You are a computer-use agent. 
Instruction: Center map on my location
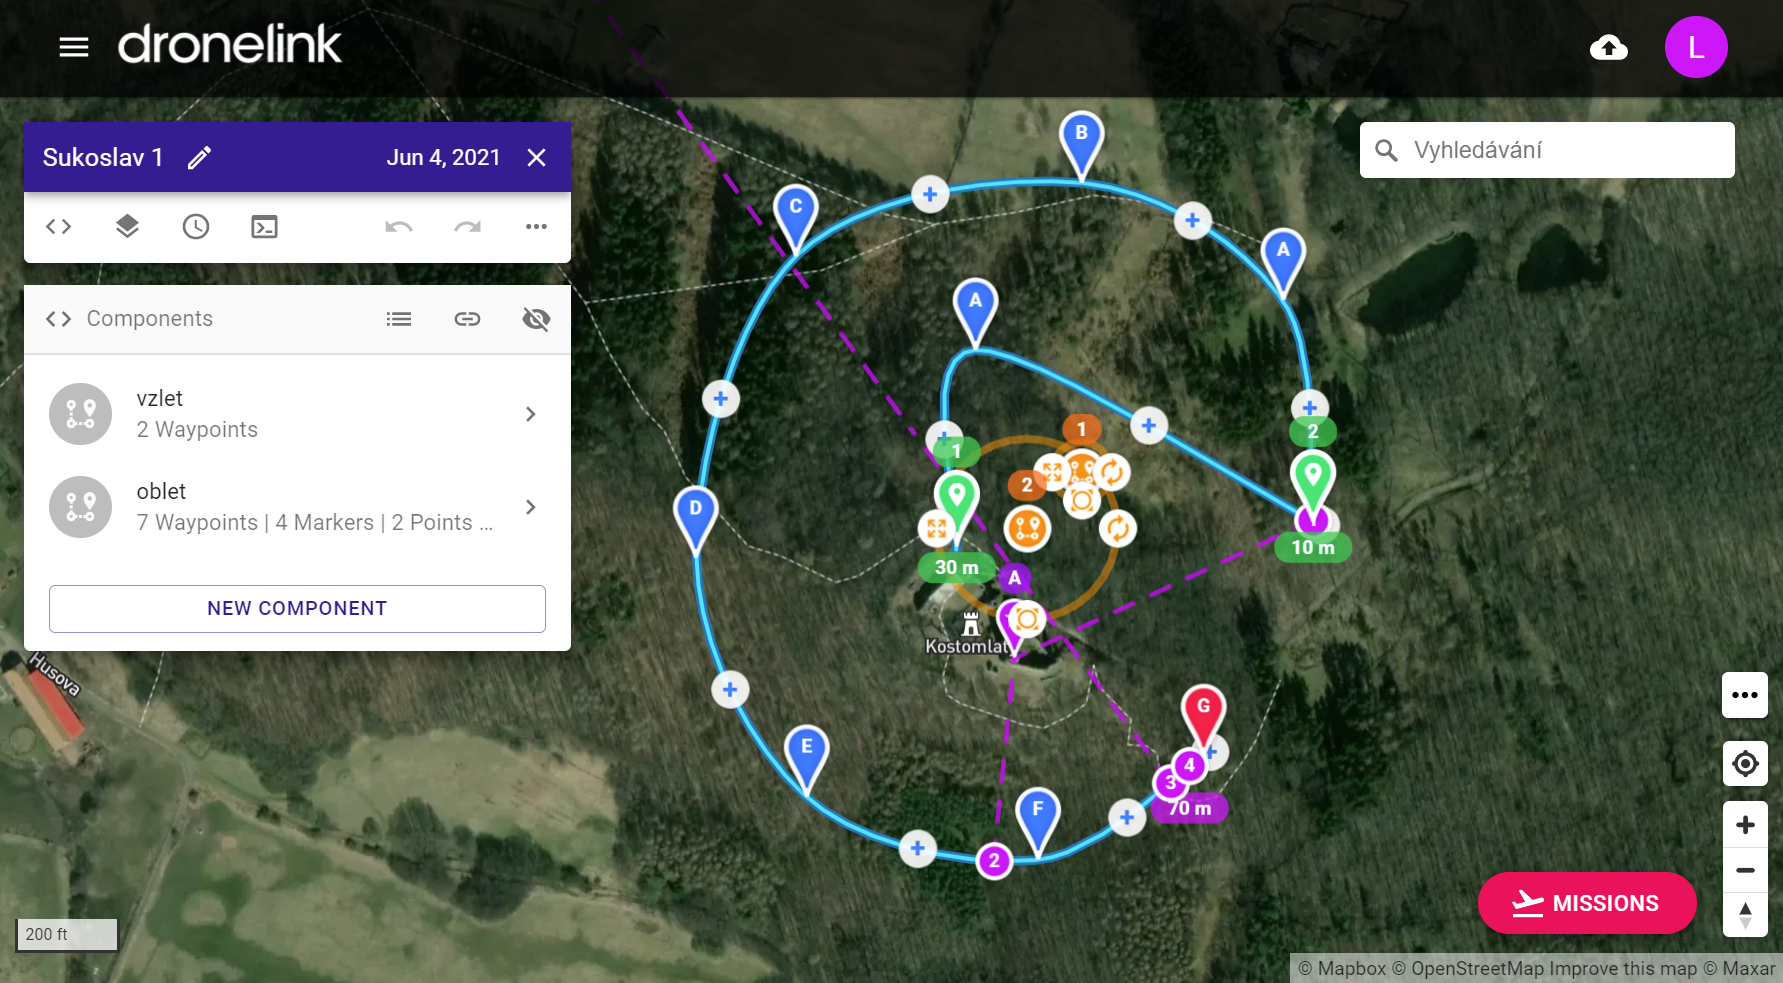click(1745, 764)
